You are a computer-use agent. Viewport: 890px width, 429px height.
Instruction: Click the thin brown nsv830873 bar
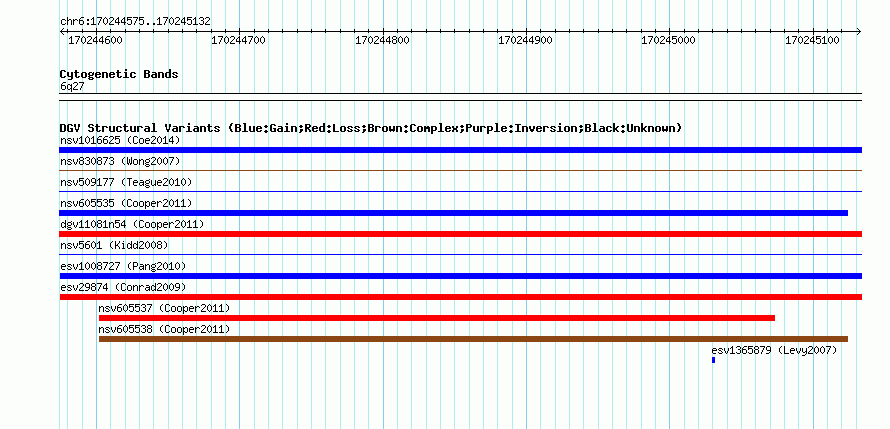click(460, 170)
